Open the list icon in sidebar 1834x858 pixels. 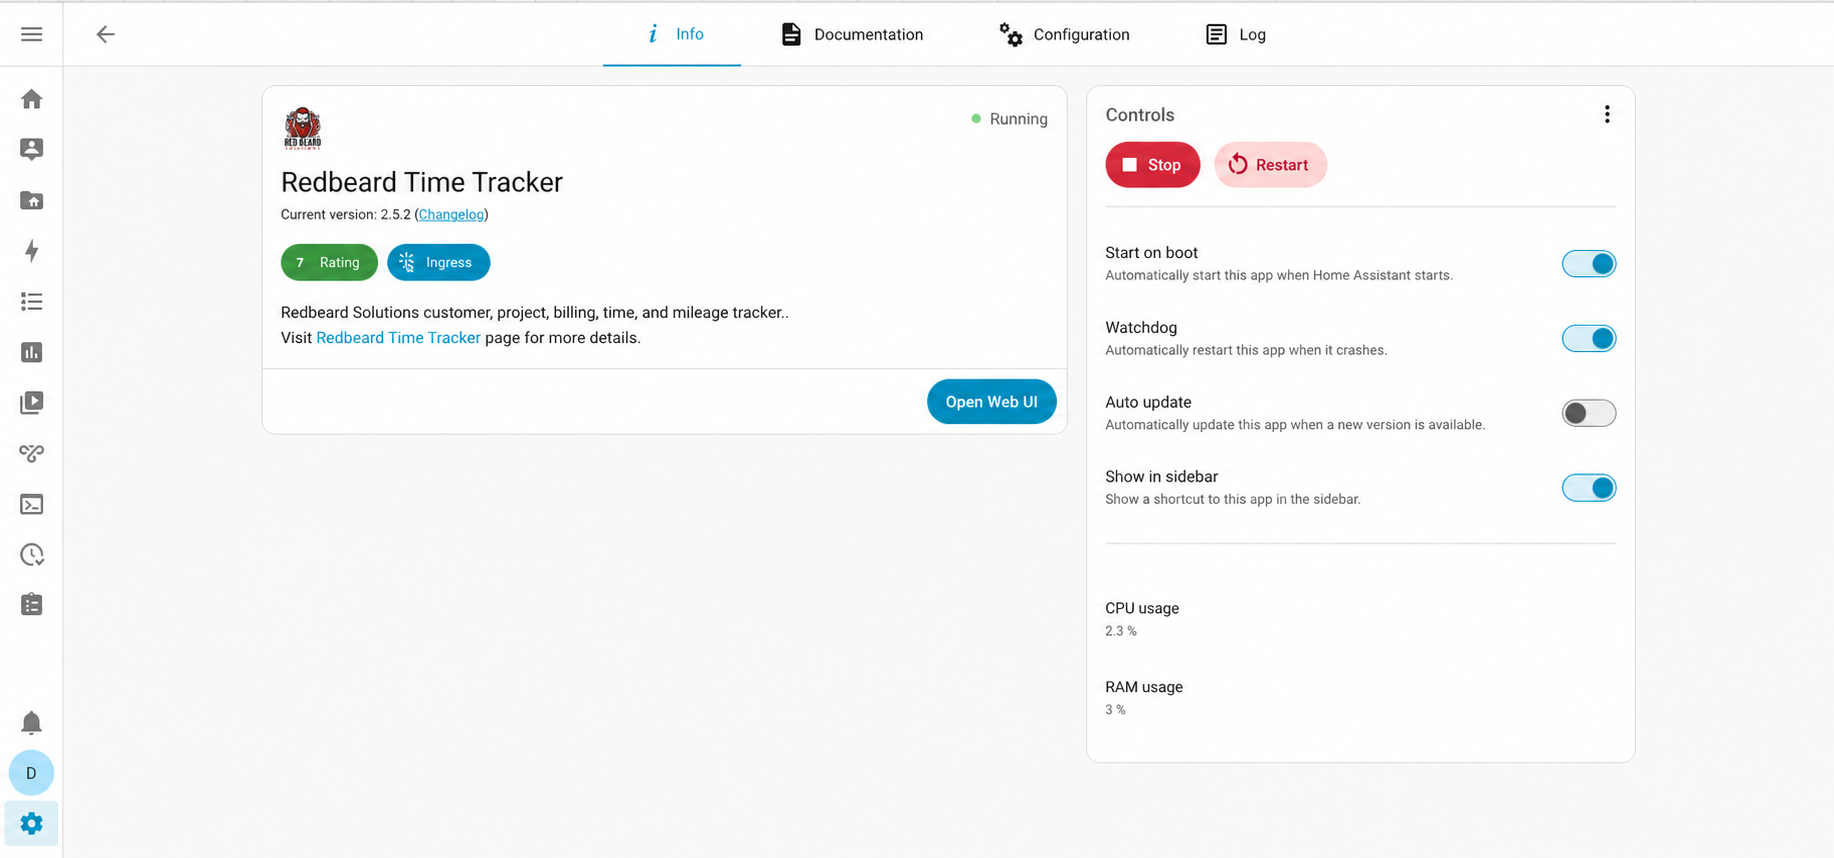click(x=31, y=301)
